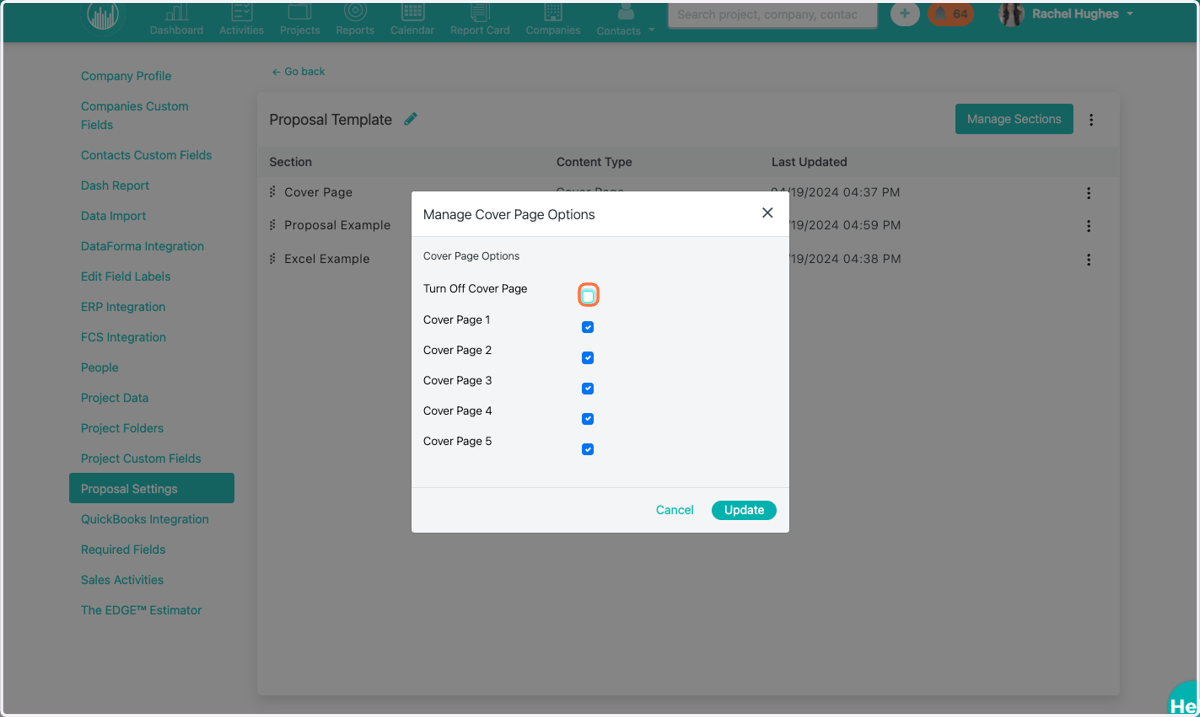Click the Content Type column header
Image resolution: width=1200 pixels, height=717 pixels.
coord(594,162)
